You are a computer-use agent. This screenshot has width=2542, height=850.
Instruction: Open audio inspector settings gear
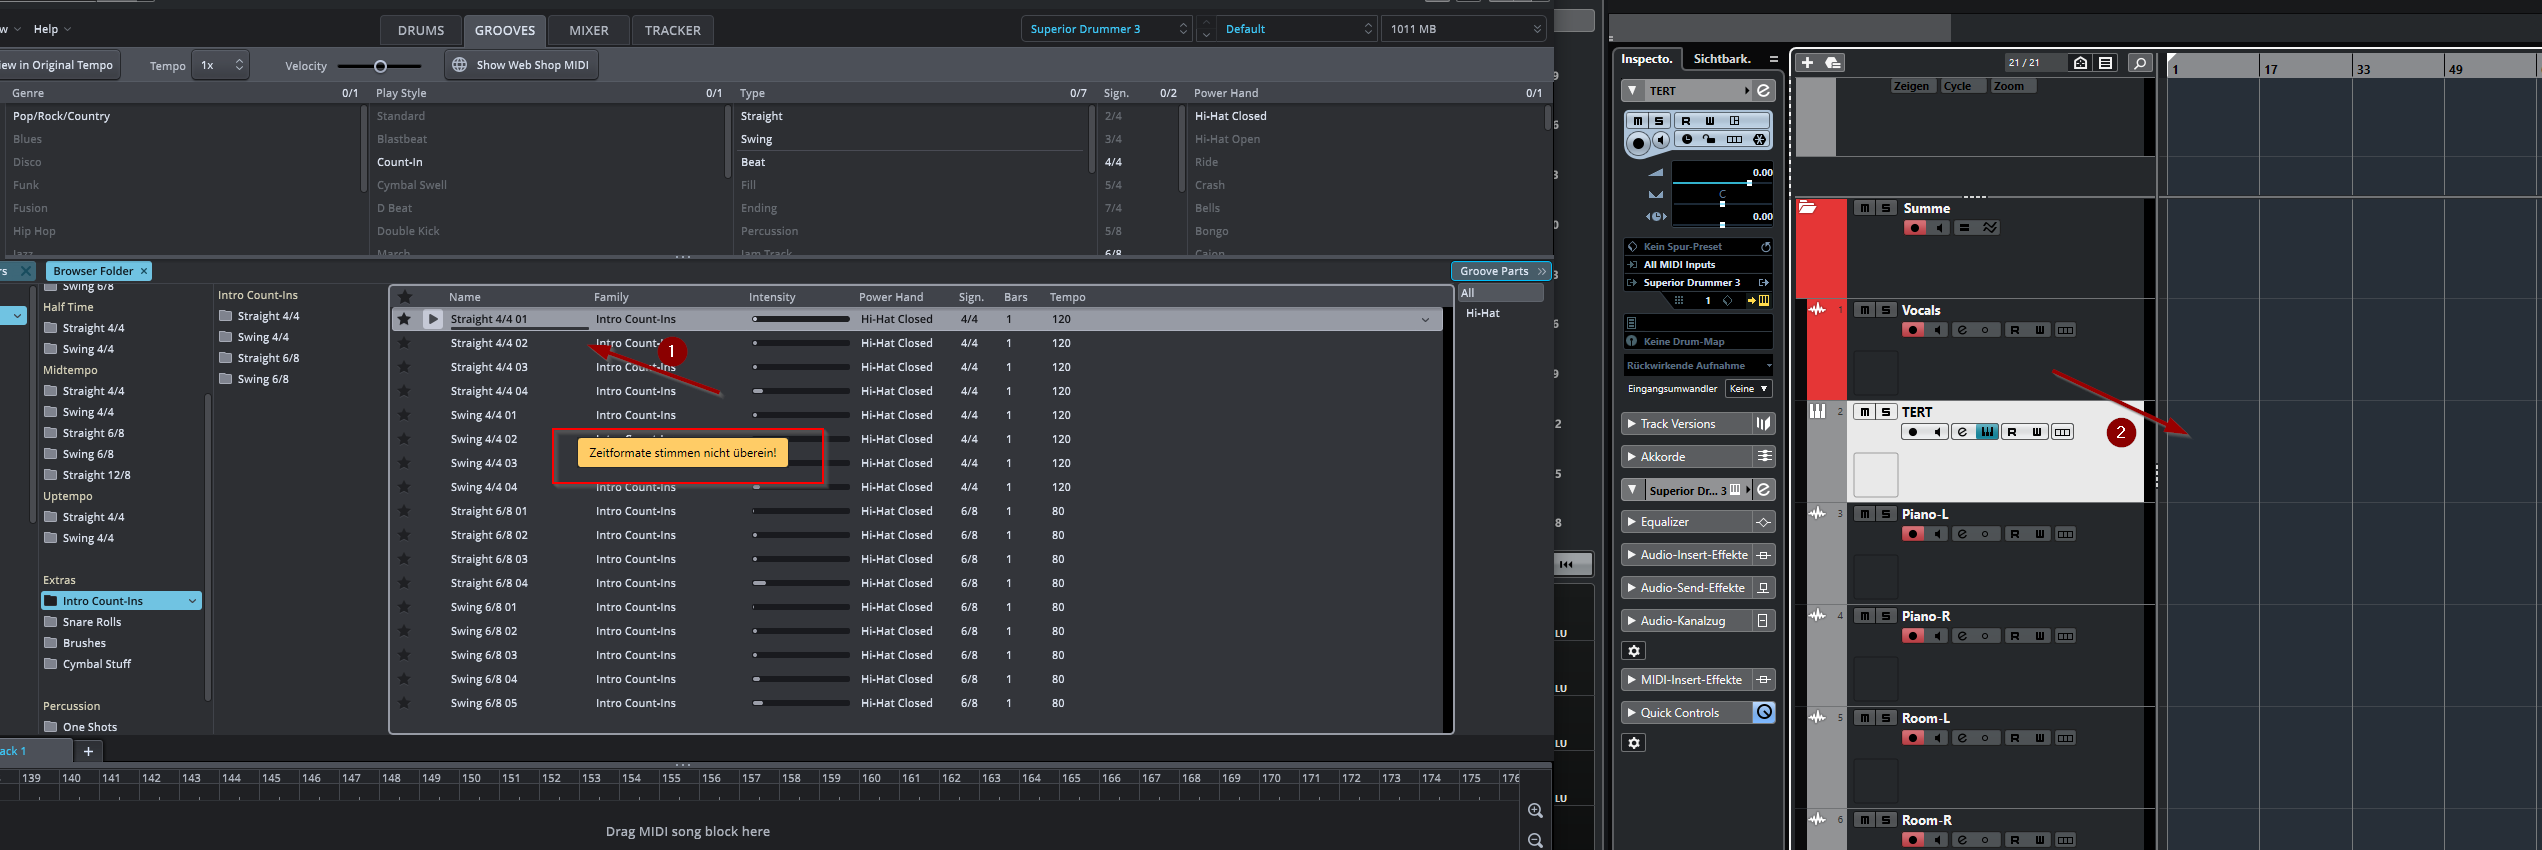tap(1634, 651)
